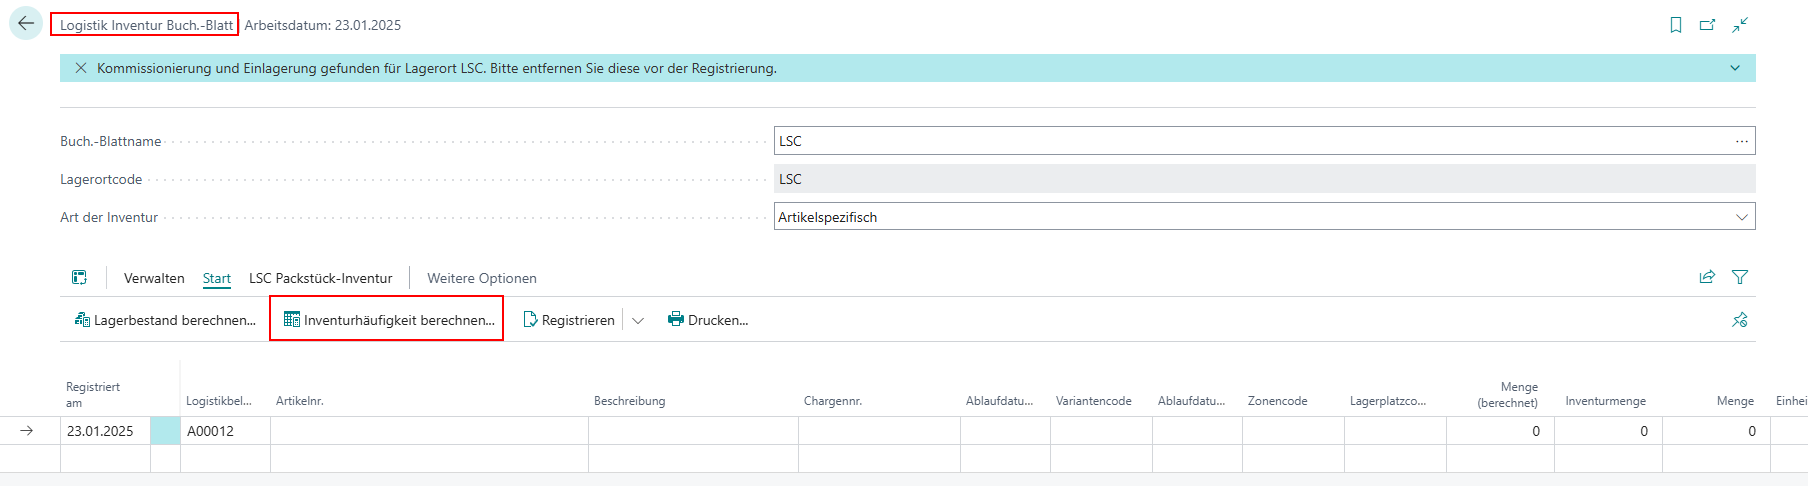
Task: Click the collapse page view icon
Action: (x=1740, y=25)
